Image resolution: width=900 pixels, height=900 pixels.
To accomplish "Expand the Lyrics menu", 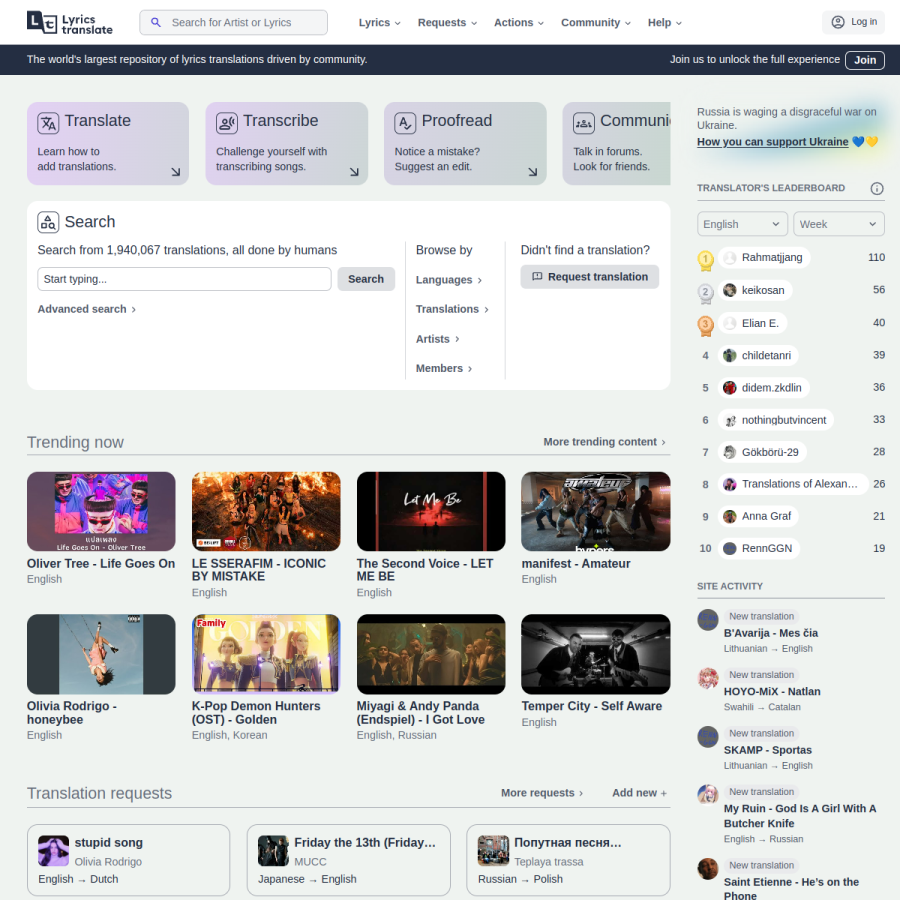I will [379, 23].
